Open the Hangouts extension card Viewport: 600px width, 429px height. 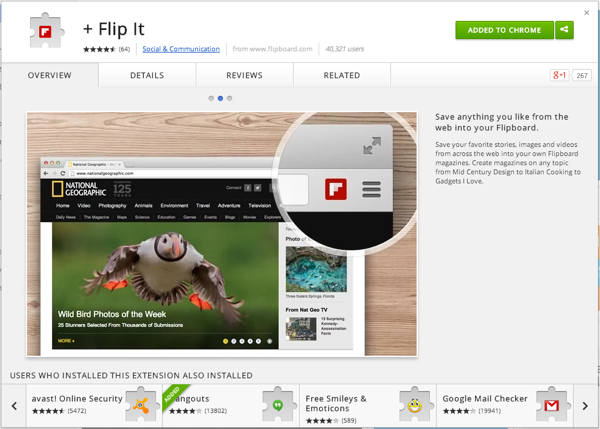(231, 406)
